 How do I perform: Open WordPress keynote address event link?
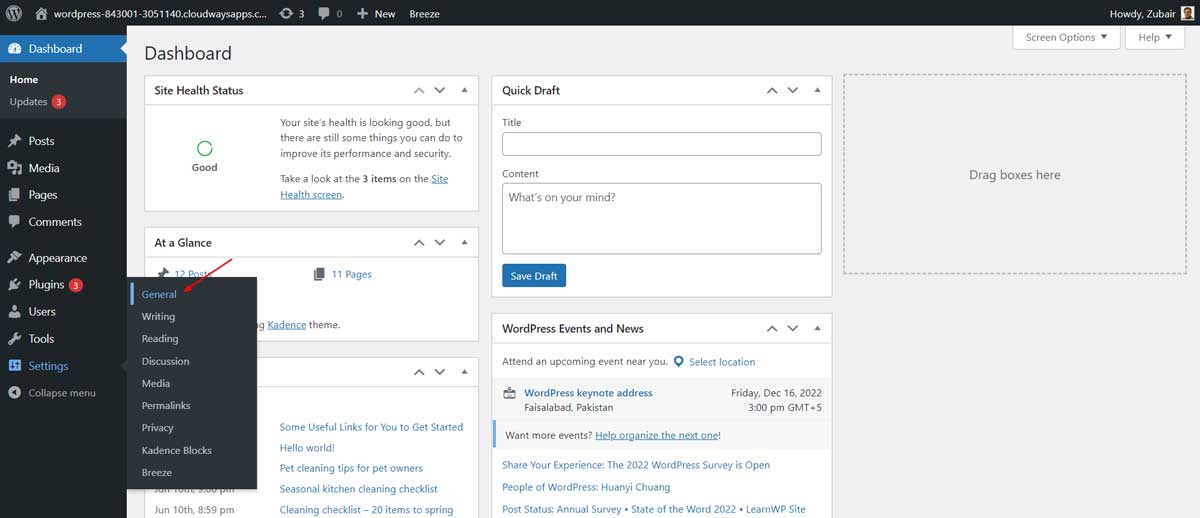pyautogui.click(x=588, y=393)
